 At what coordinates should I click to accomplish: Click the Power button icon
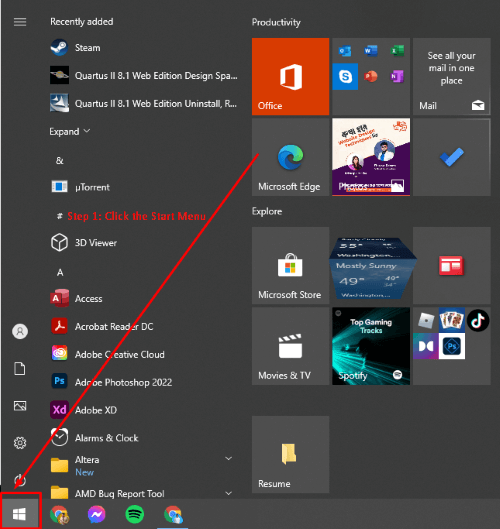20,480
